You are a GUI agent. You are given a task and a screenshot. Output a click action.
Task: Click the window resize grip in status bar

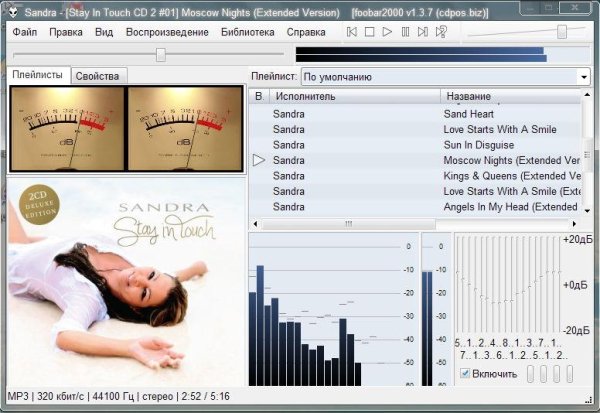(589, 399)
